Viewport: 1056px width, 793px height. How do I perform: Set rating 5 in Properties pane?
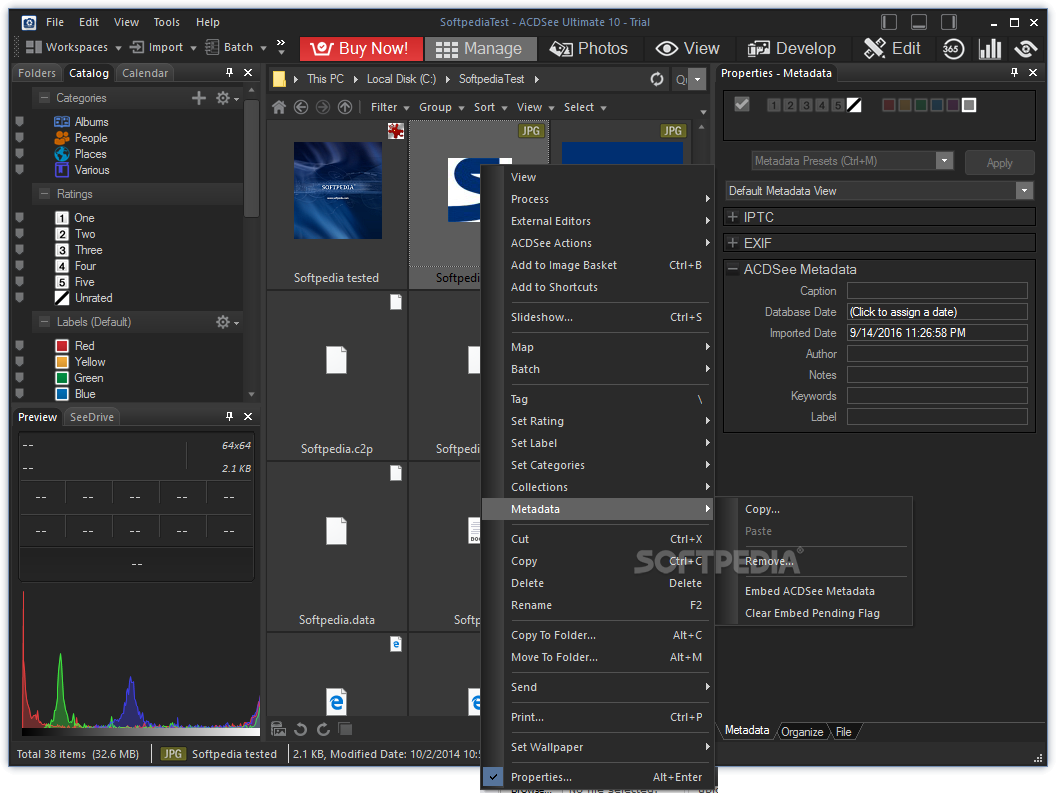point(837,105)
